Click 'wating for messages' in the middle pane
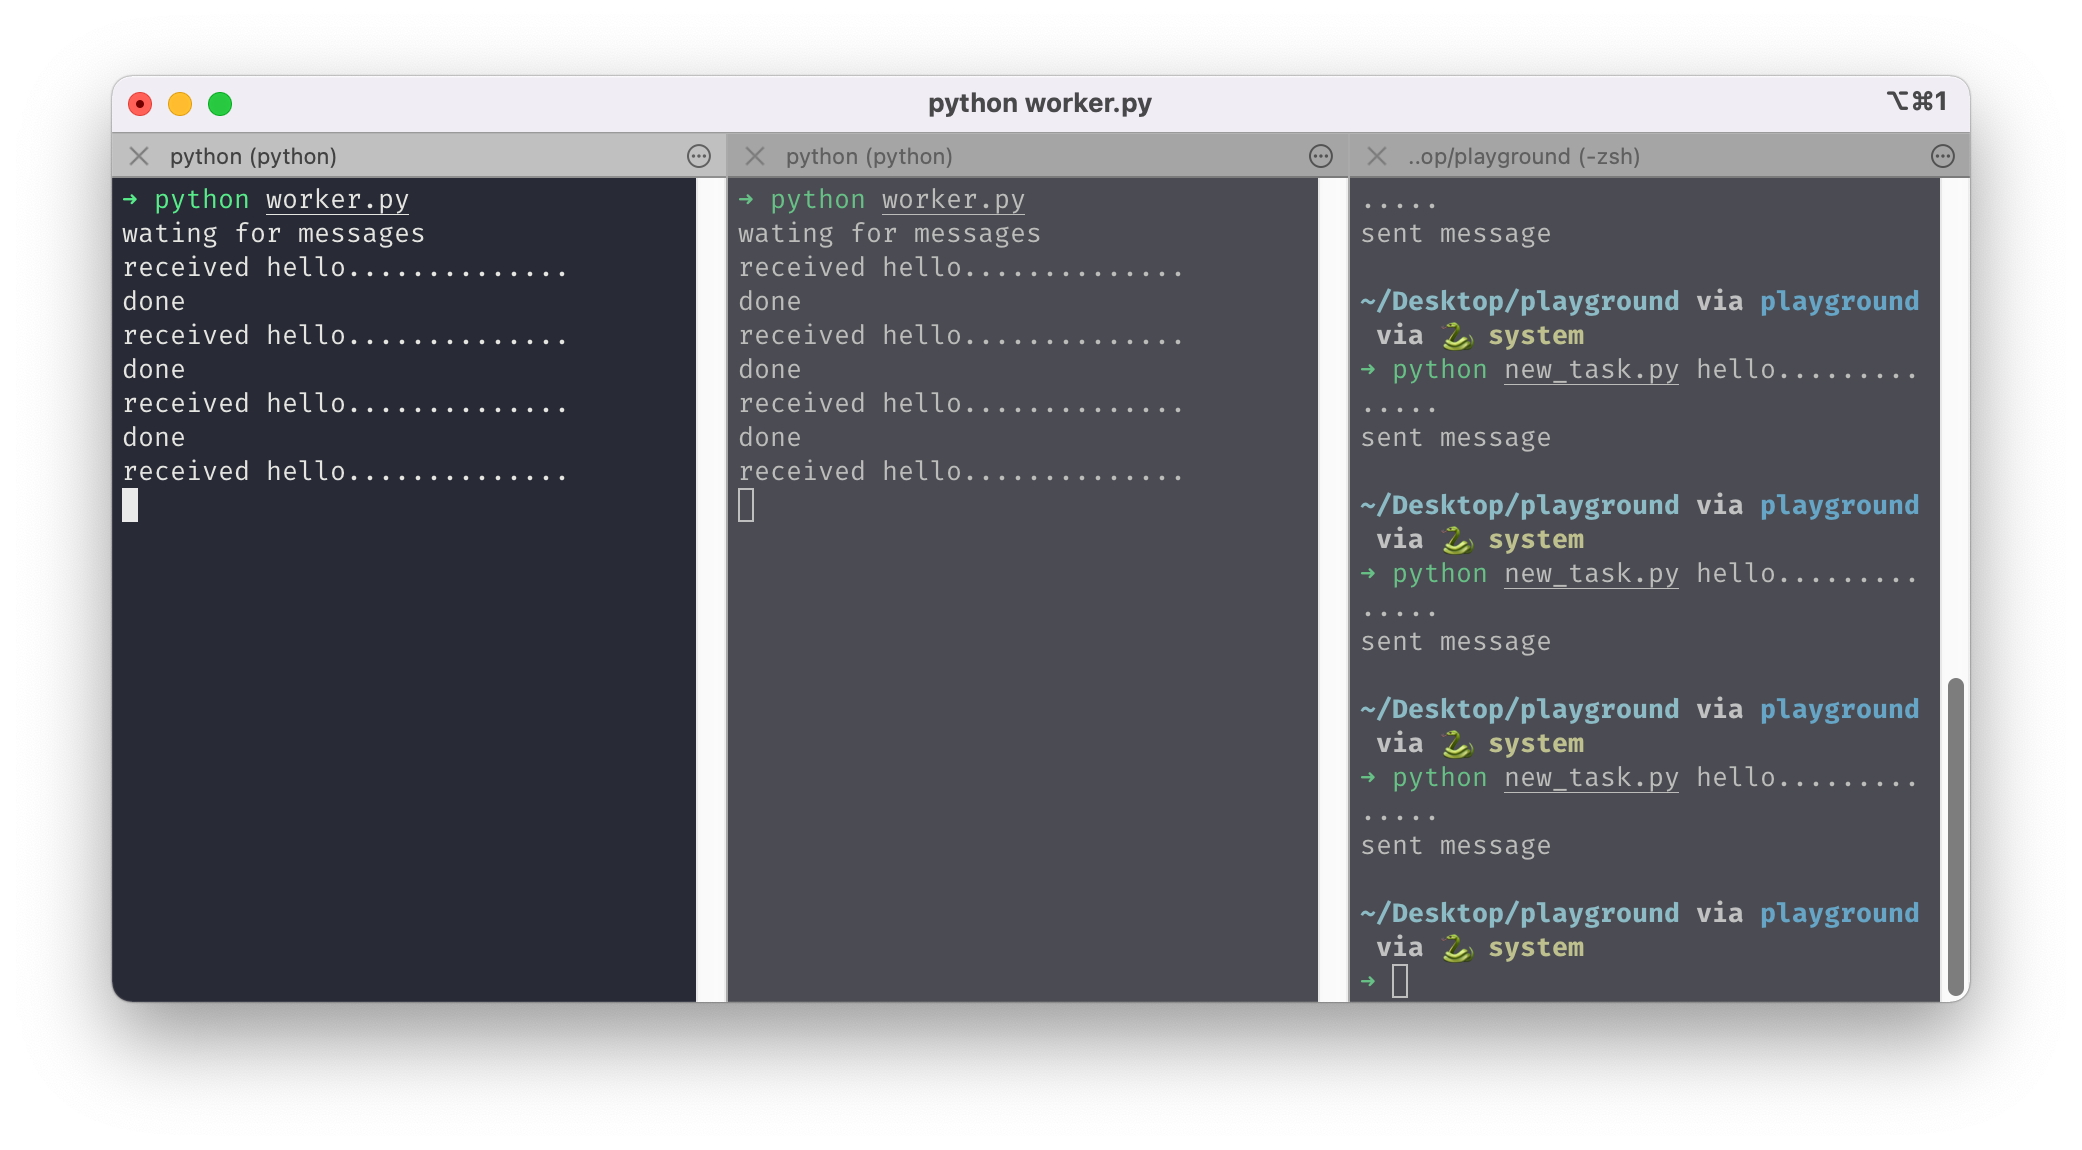This screenshot has height=1150, width=2082. point(889,234)
